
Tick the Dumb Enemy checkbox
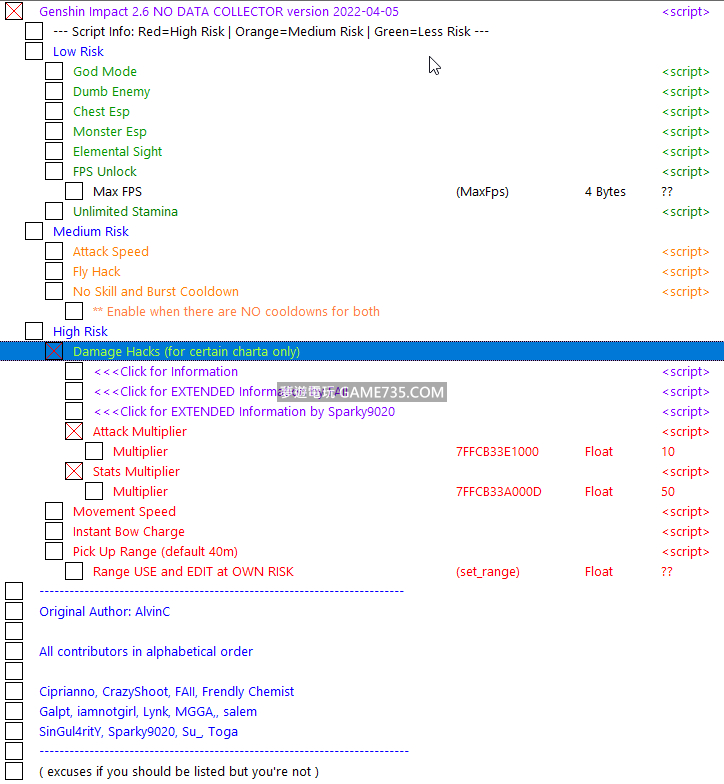click(54, 92)
